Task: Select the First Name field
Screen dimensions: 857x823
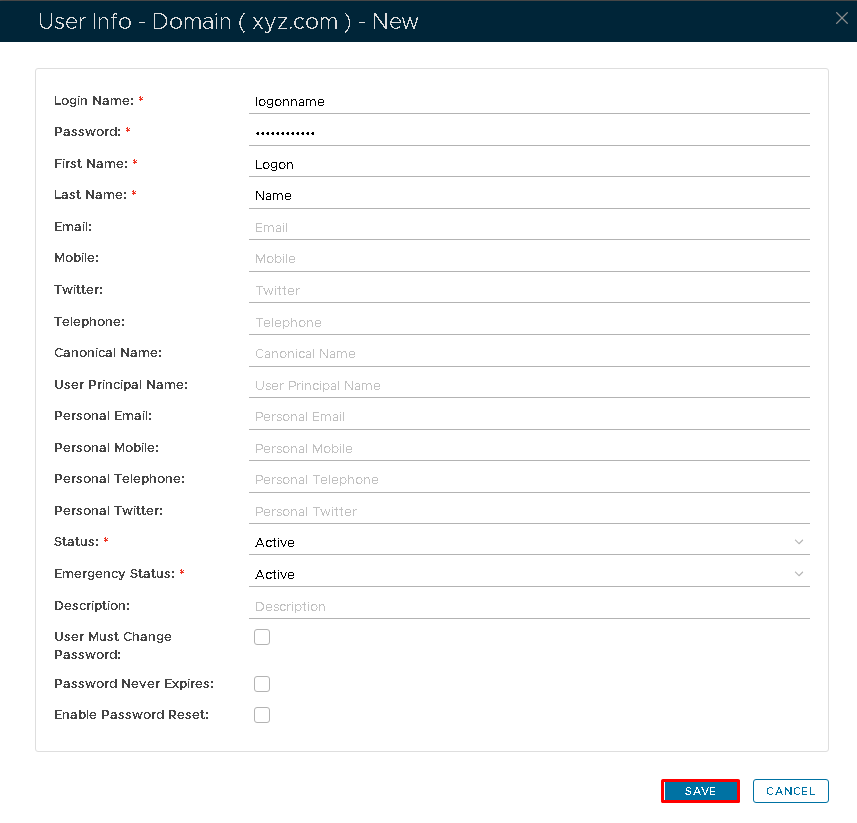Action: (x=529, y=164)
